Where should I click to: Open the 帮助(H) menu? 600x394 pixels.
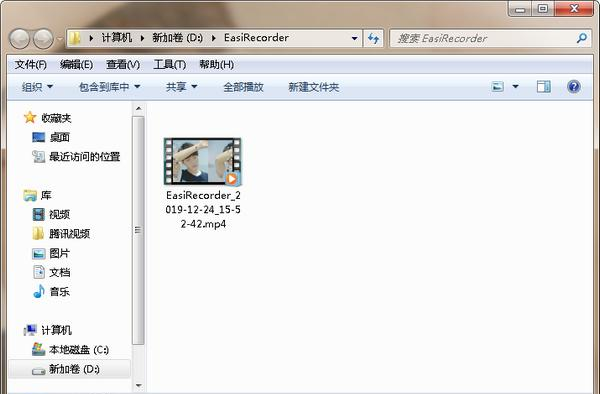[217, 65]
